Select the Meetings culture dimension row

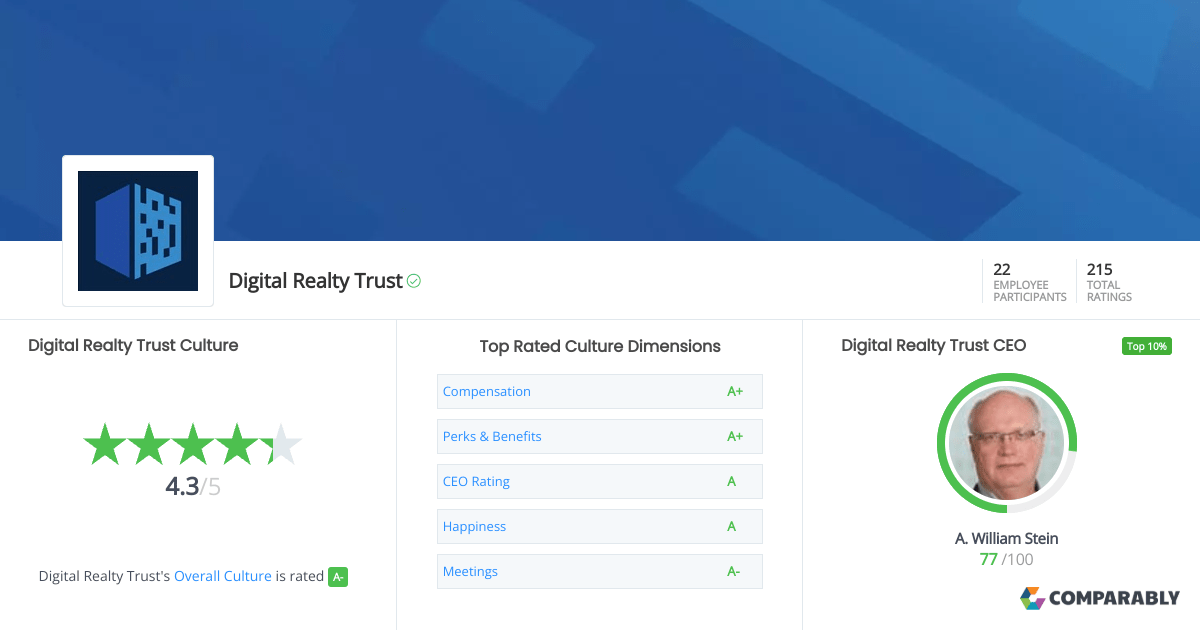600,571
